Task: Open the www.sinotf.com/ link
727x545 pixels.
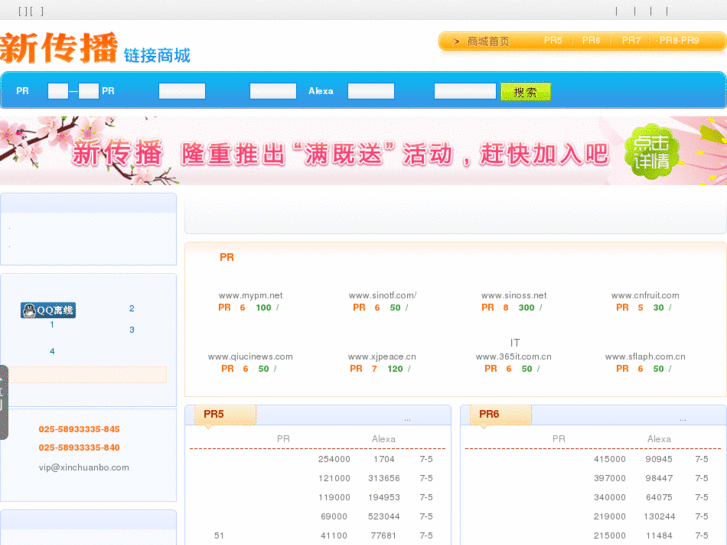Action: [383, 295]
